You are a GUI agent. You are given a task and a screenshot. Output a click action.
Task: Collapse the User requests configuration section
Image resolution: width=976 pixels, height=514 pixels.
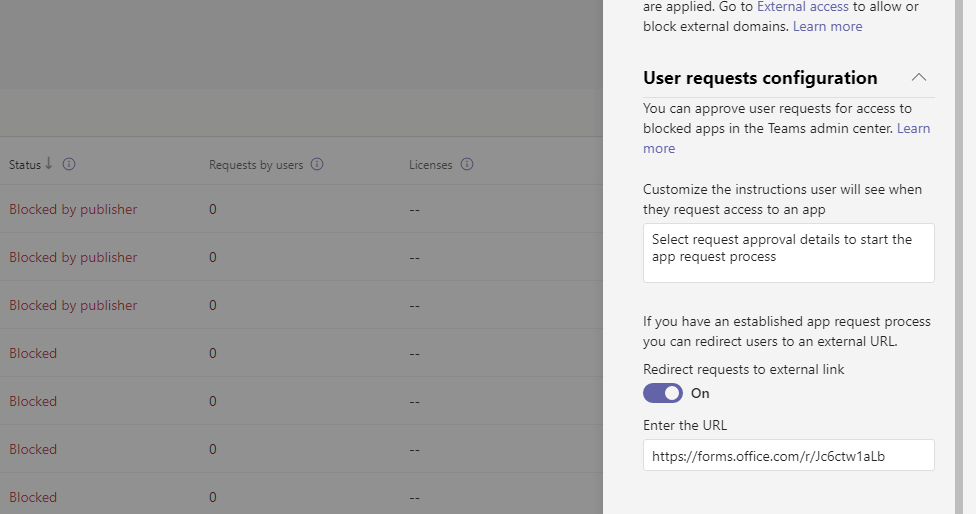(x=919, y=78)
